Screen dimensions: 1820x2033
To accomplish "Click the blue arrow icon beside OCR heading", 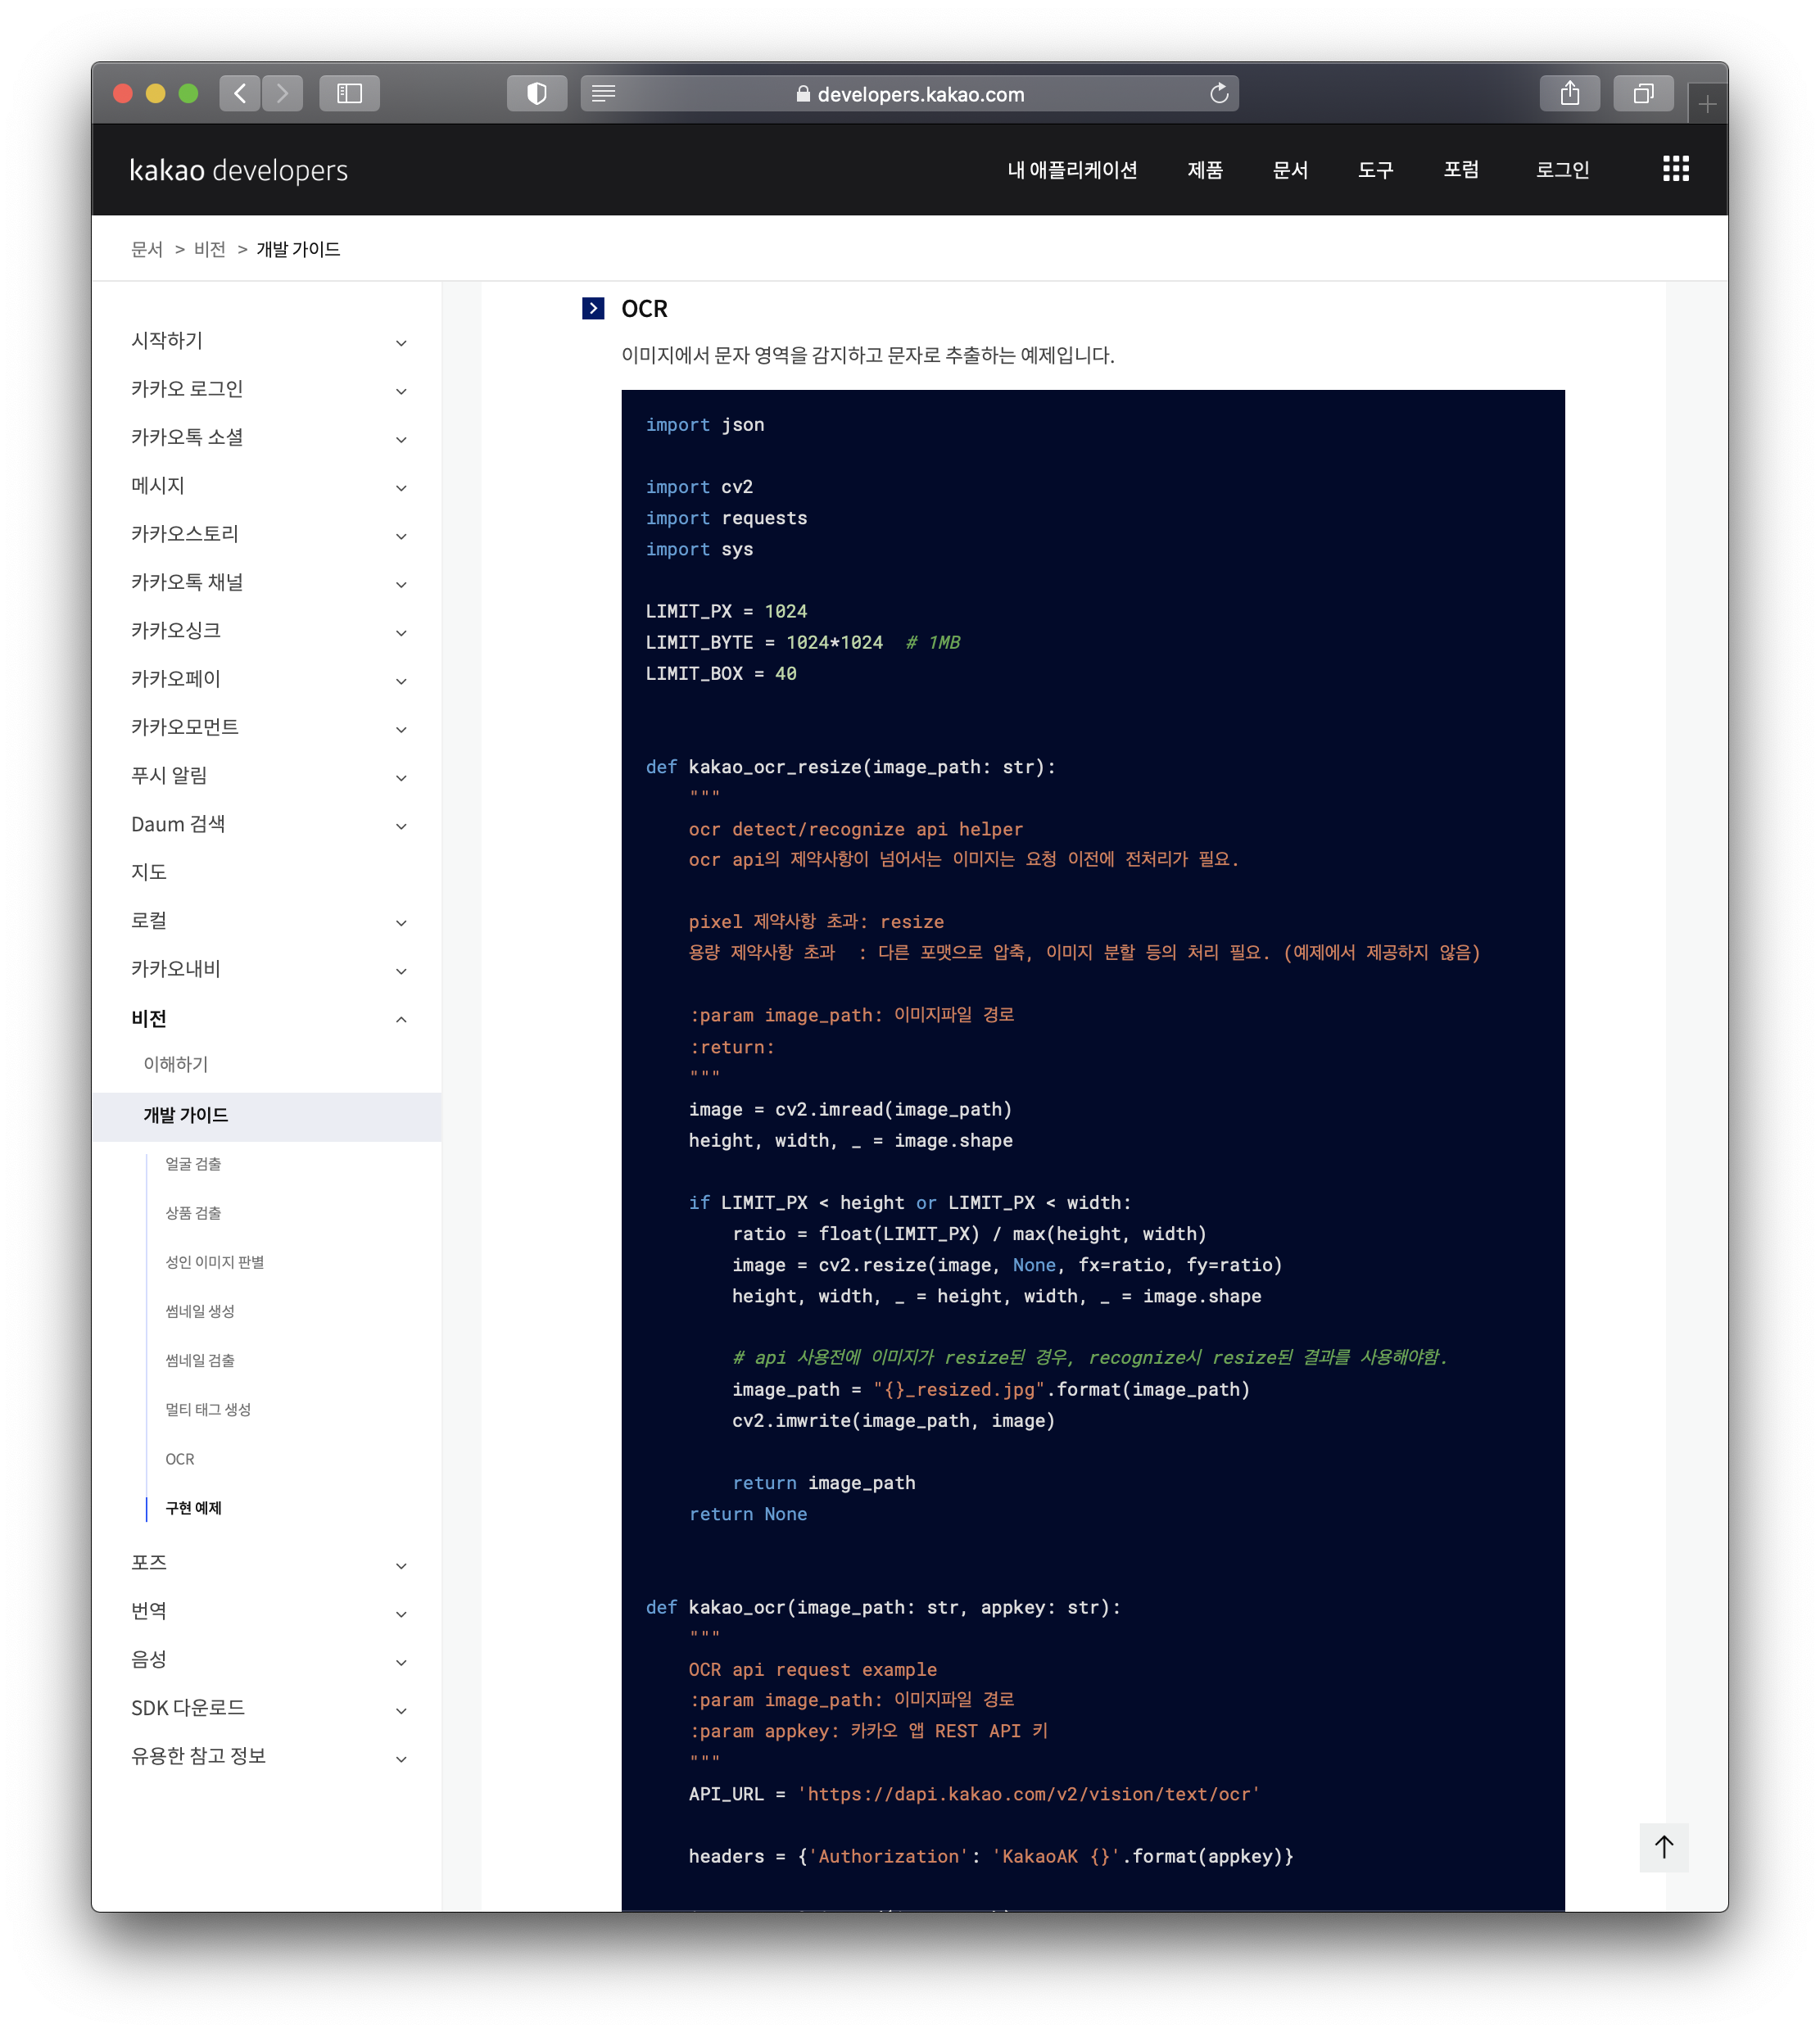I will point(593,308).
